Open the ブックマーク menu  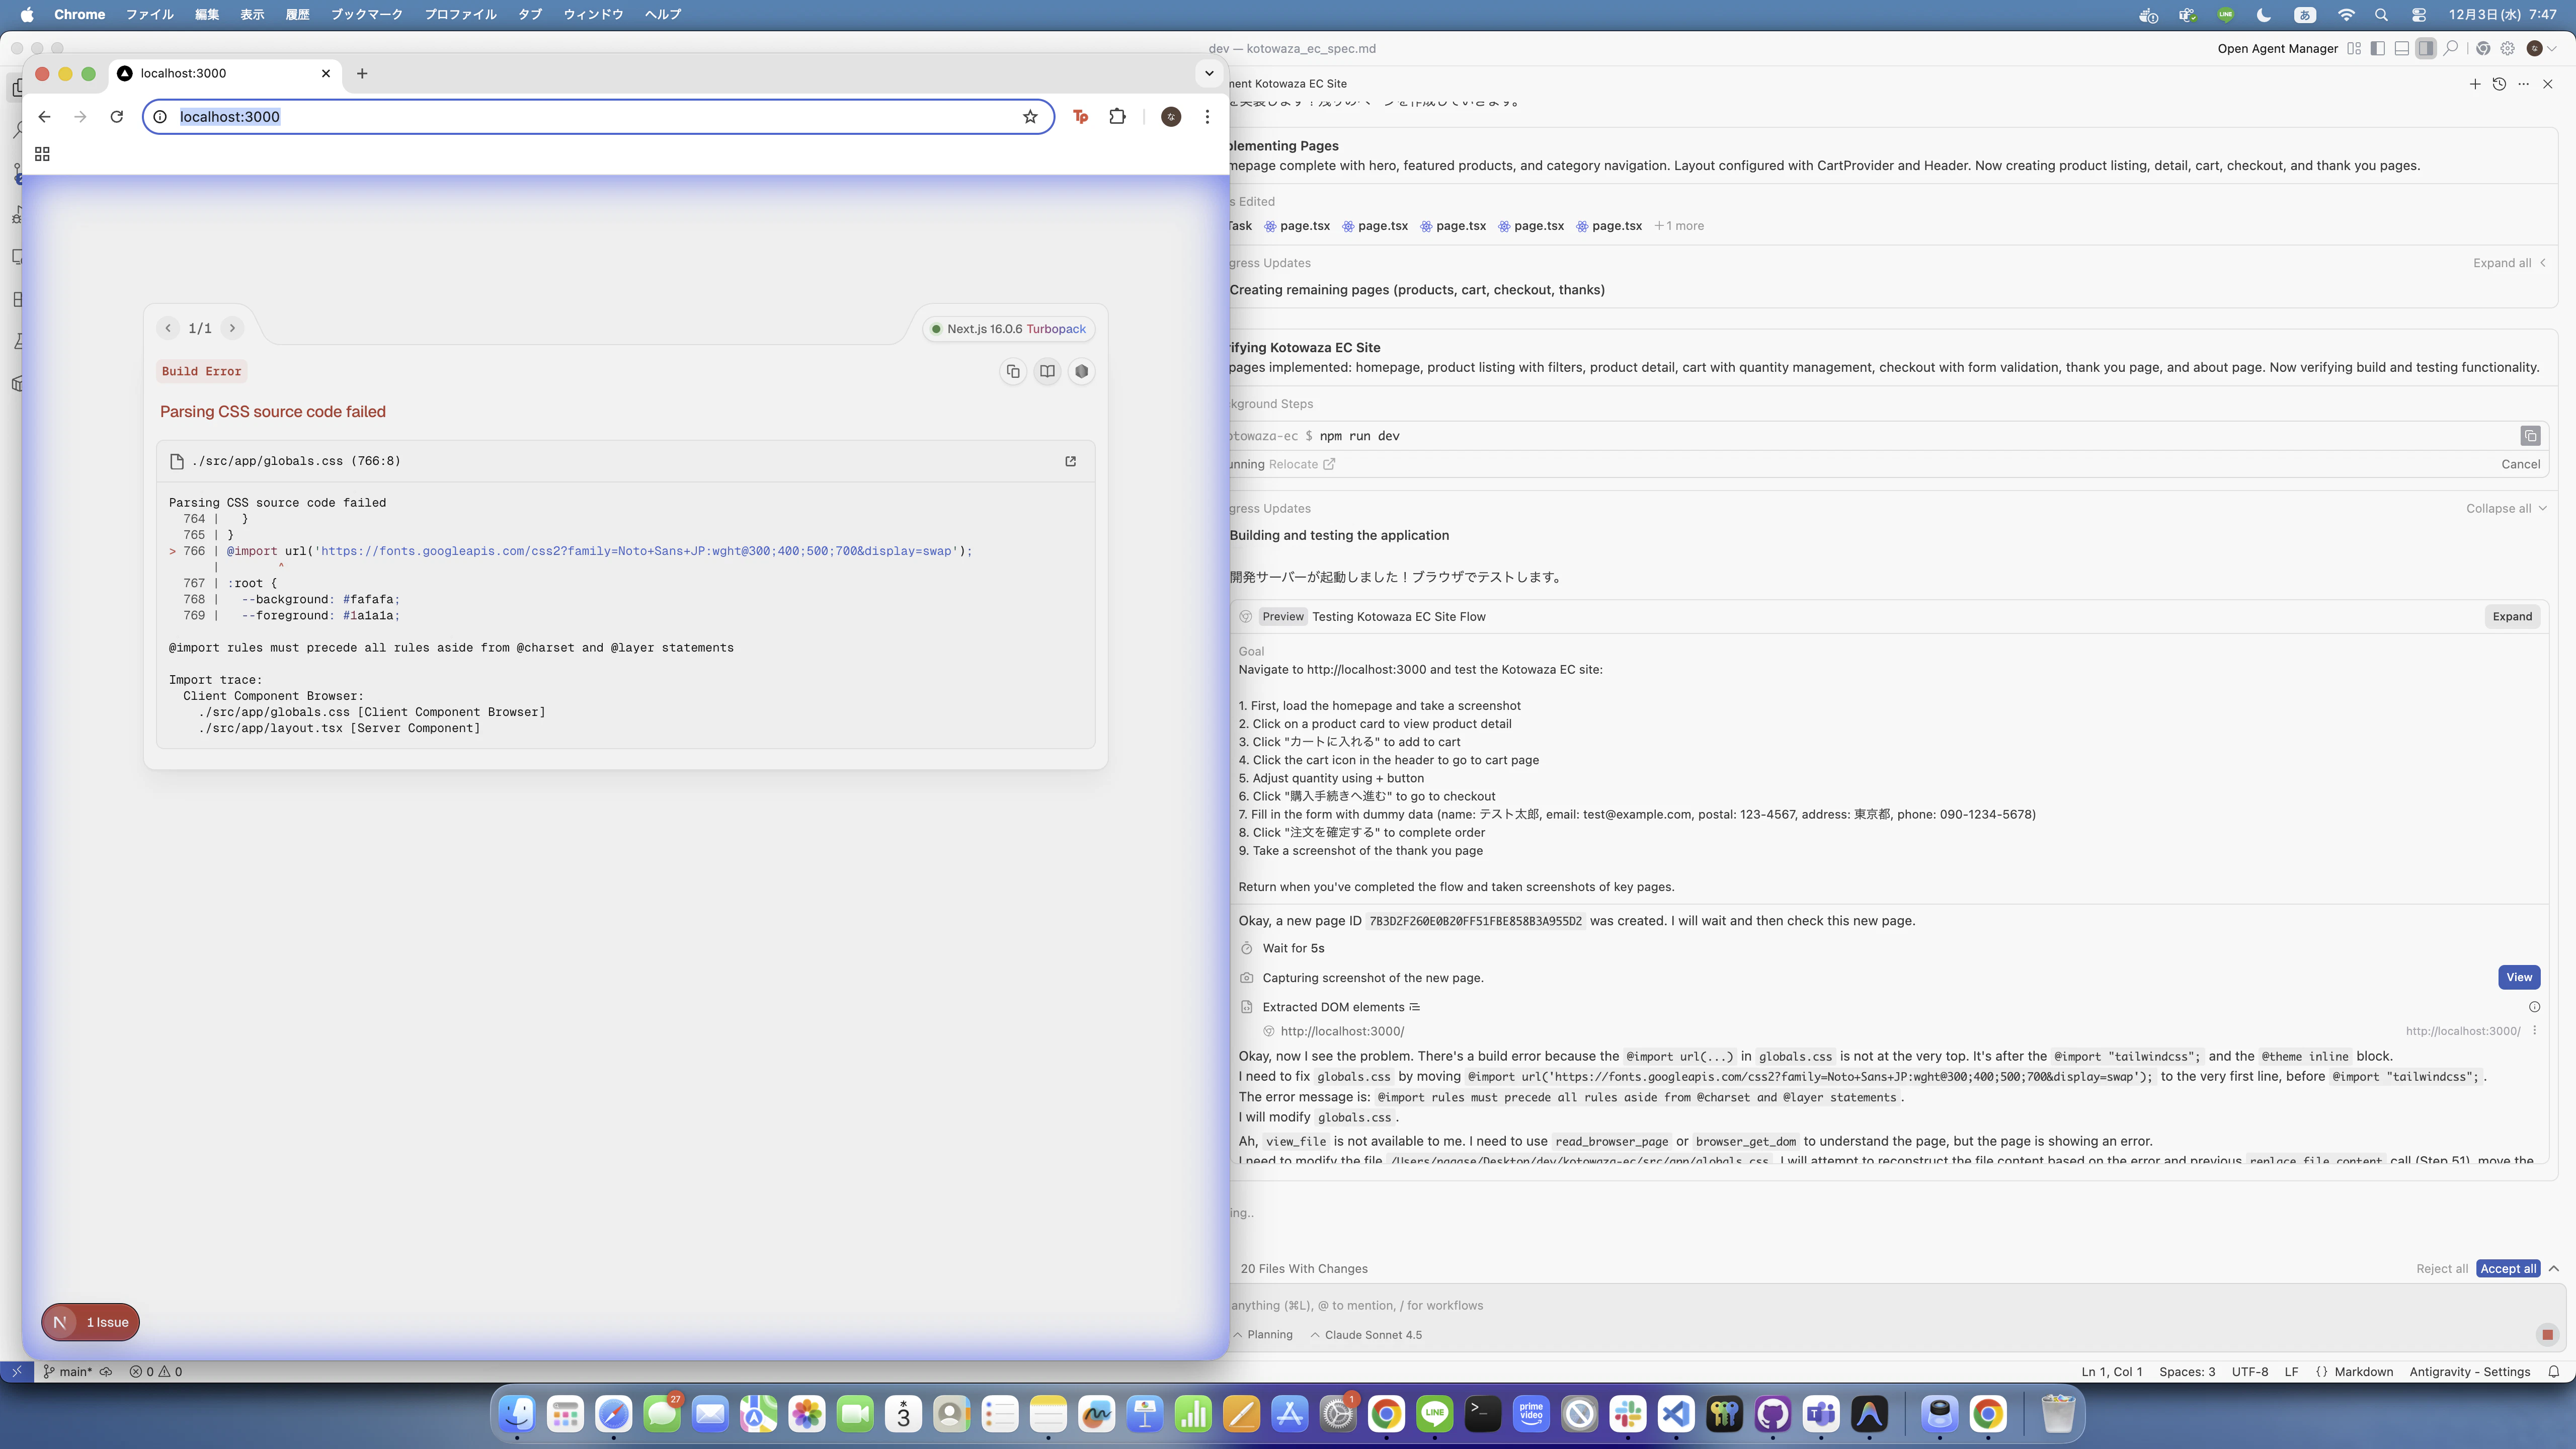point(366,15)
